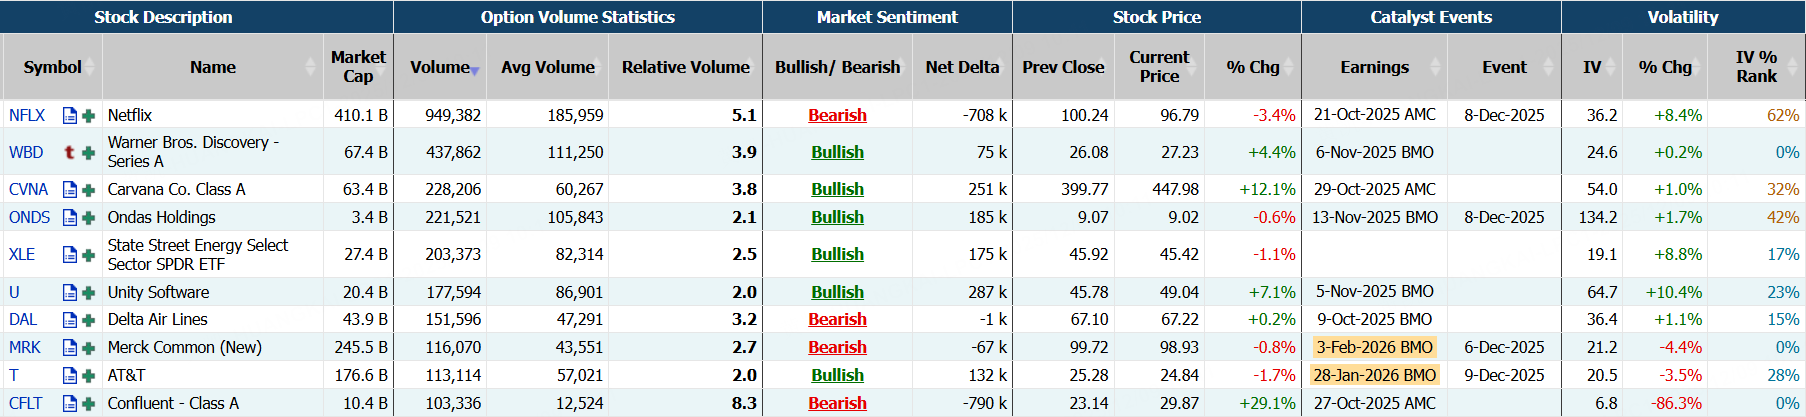The width and height of the screenshot is (1806, 417).
Task: Click highlighted 3-Feb-2026 BMO earnings cell
Action: pos(1374,348)
